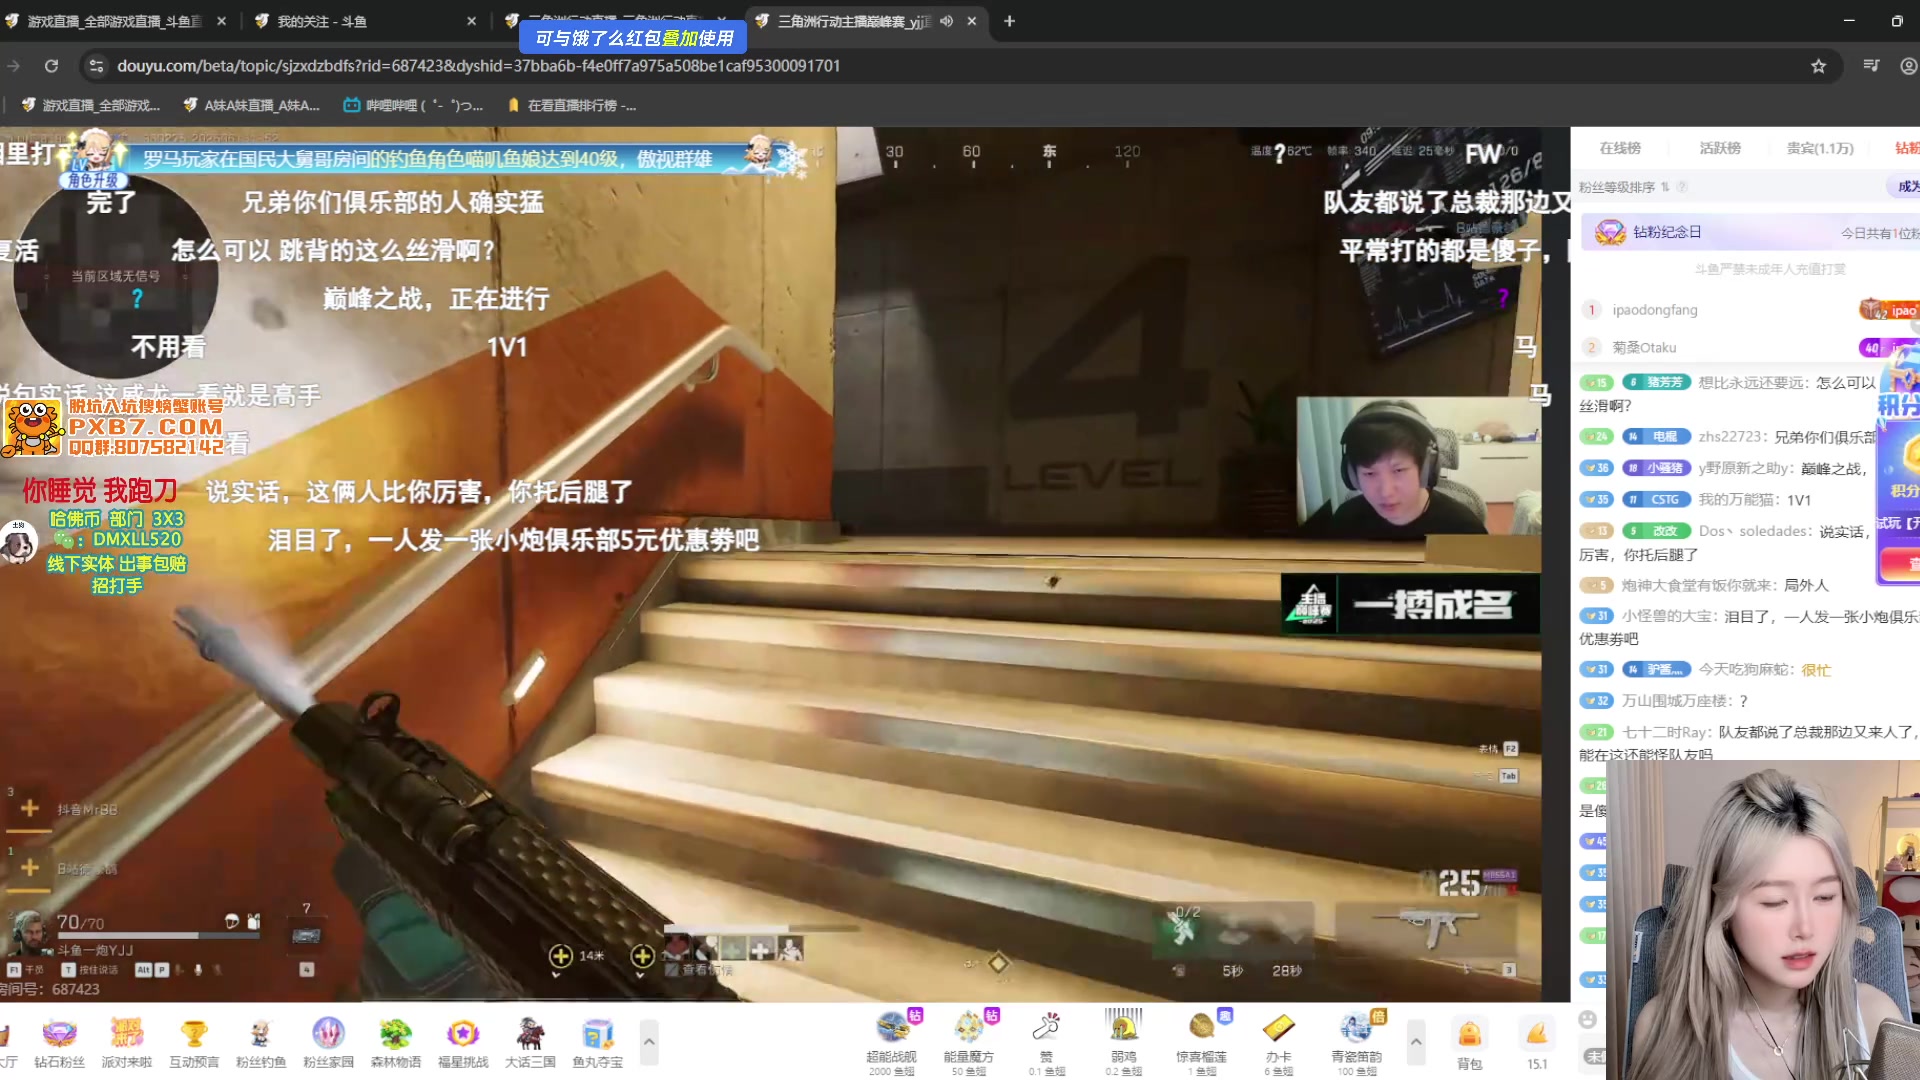
Task: Expand the gift list with the up chevron
Action: 1416,1042
